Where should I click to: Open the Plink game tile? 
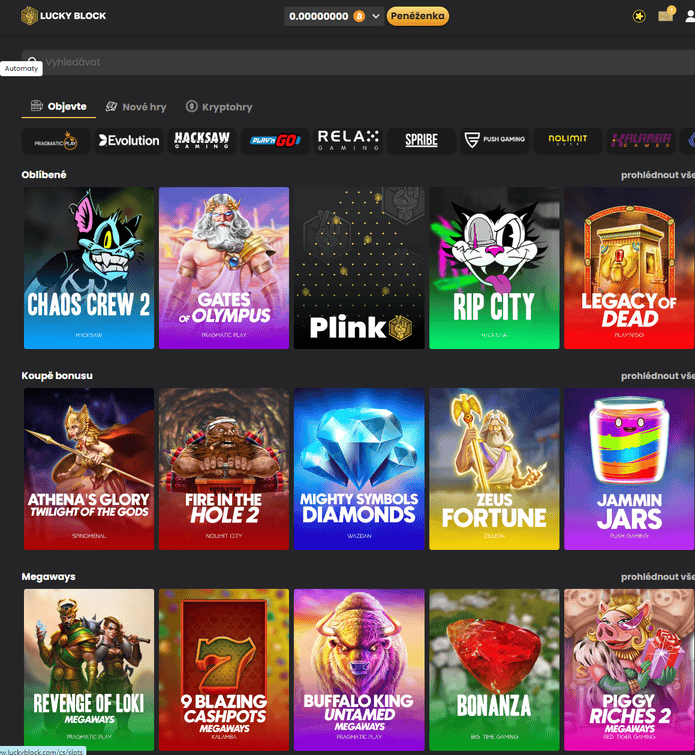point(359,268)
